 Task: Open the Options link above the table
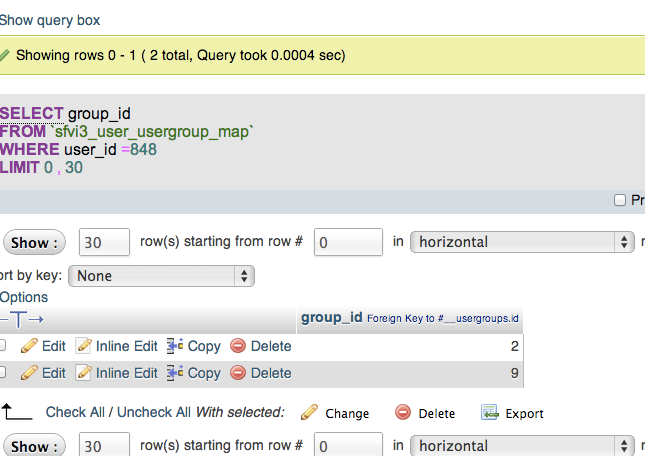(x=24, y=297)
